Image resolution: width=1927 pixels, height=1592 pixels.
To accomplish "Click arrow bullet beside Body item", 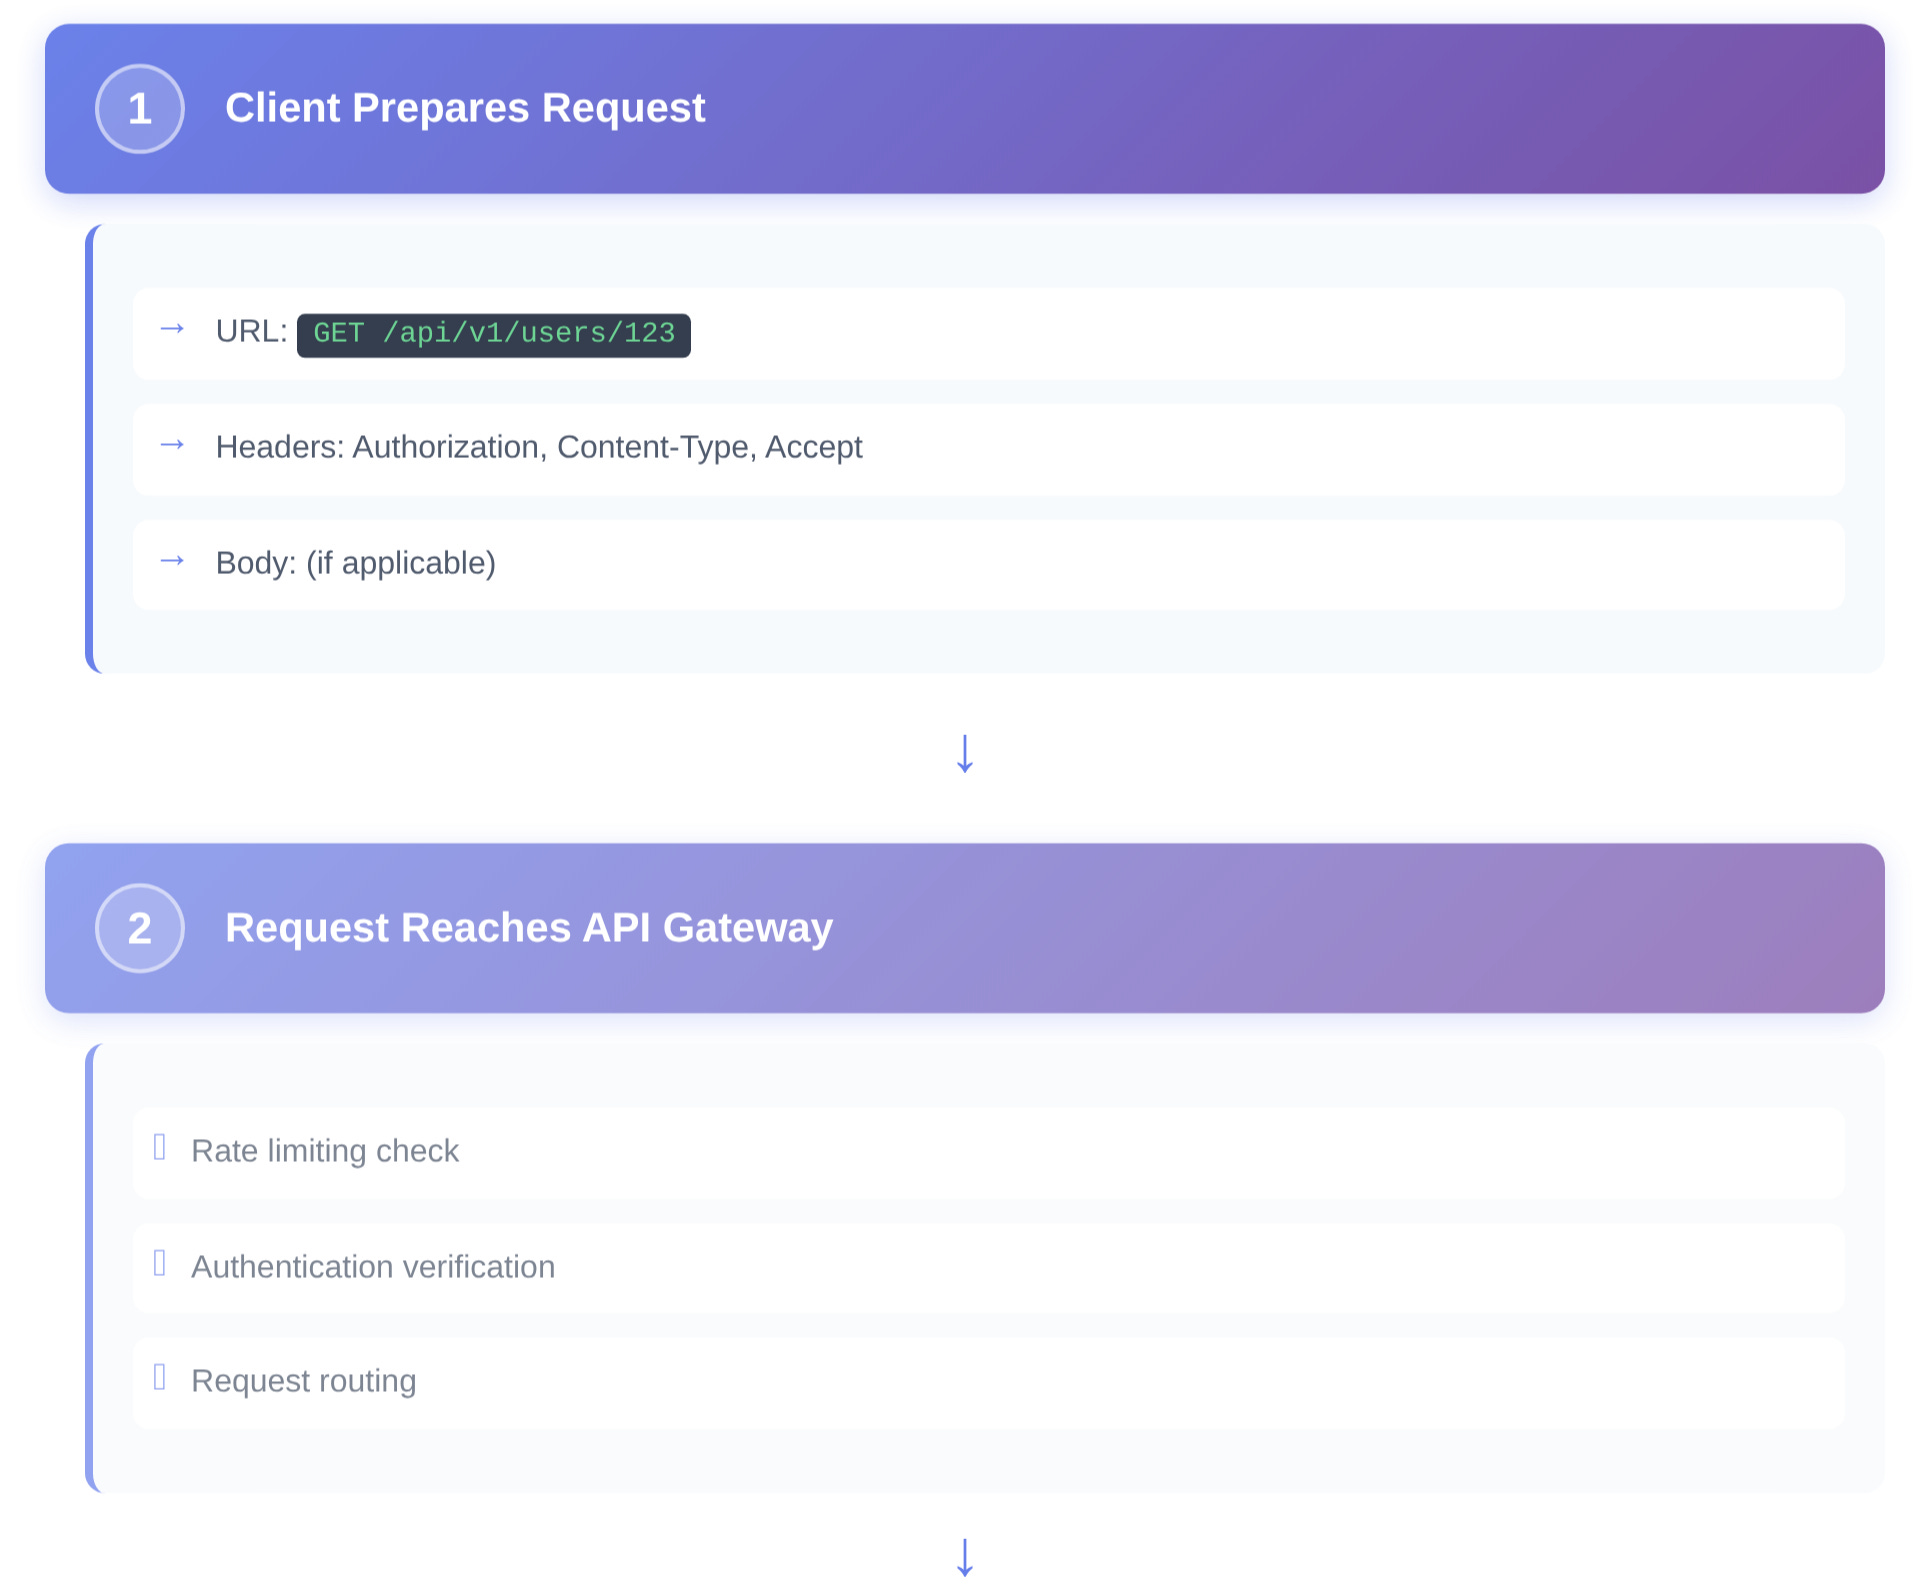I will 172,561.
